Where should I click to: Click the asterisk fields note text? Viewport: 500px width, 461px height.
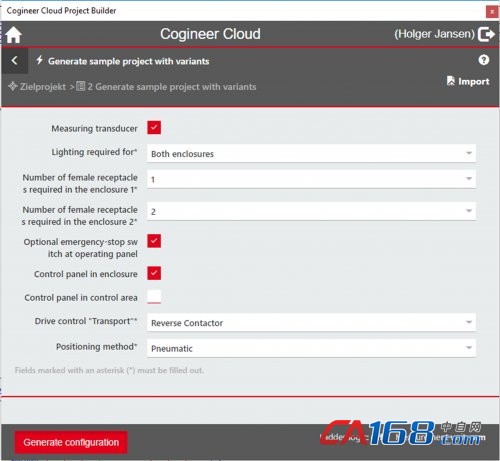(x=109, y=370)
